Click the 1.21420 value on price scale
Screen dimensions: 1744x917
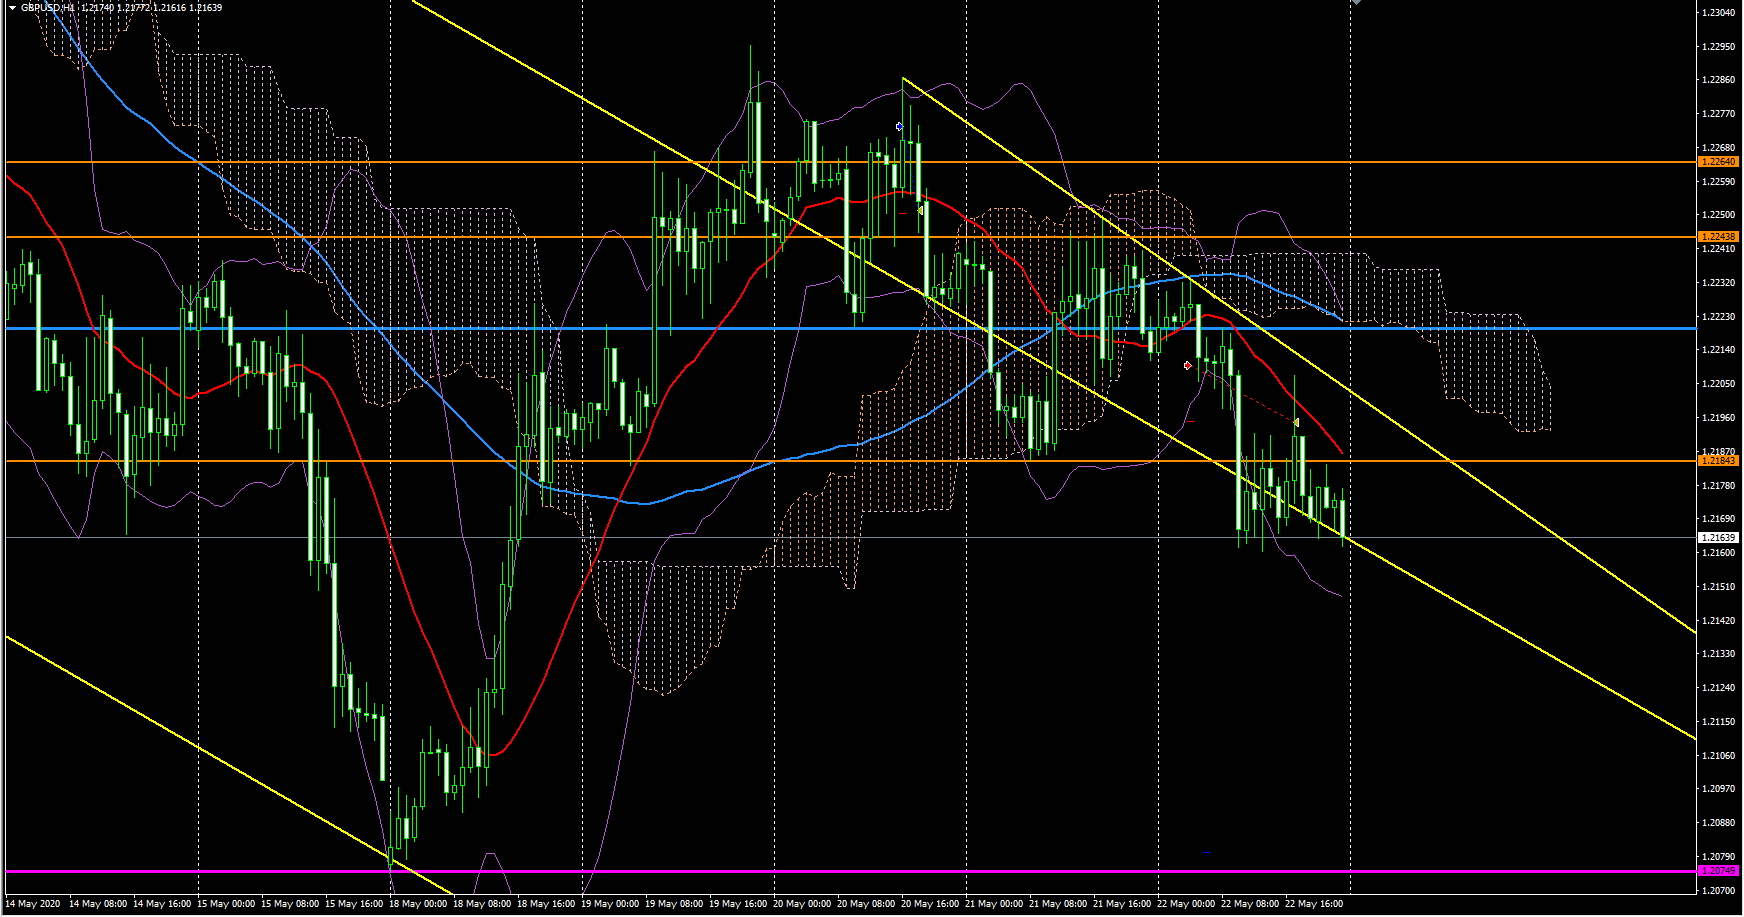pos(1718,621)
